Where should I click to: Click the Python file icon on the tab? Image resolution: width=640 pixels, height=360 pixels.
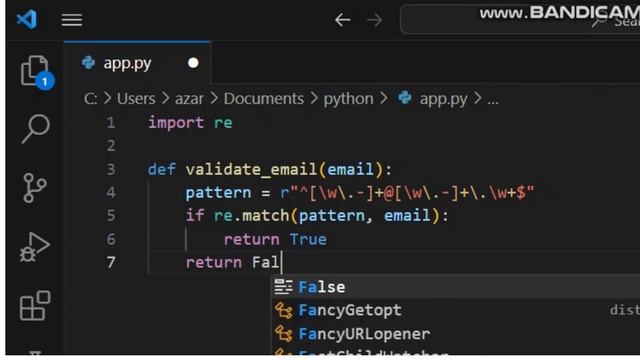[x=88, y=63]
